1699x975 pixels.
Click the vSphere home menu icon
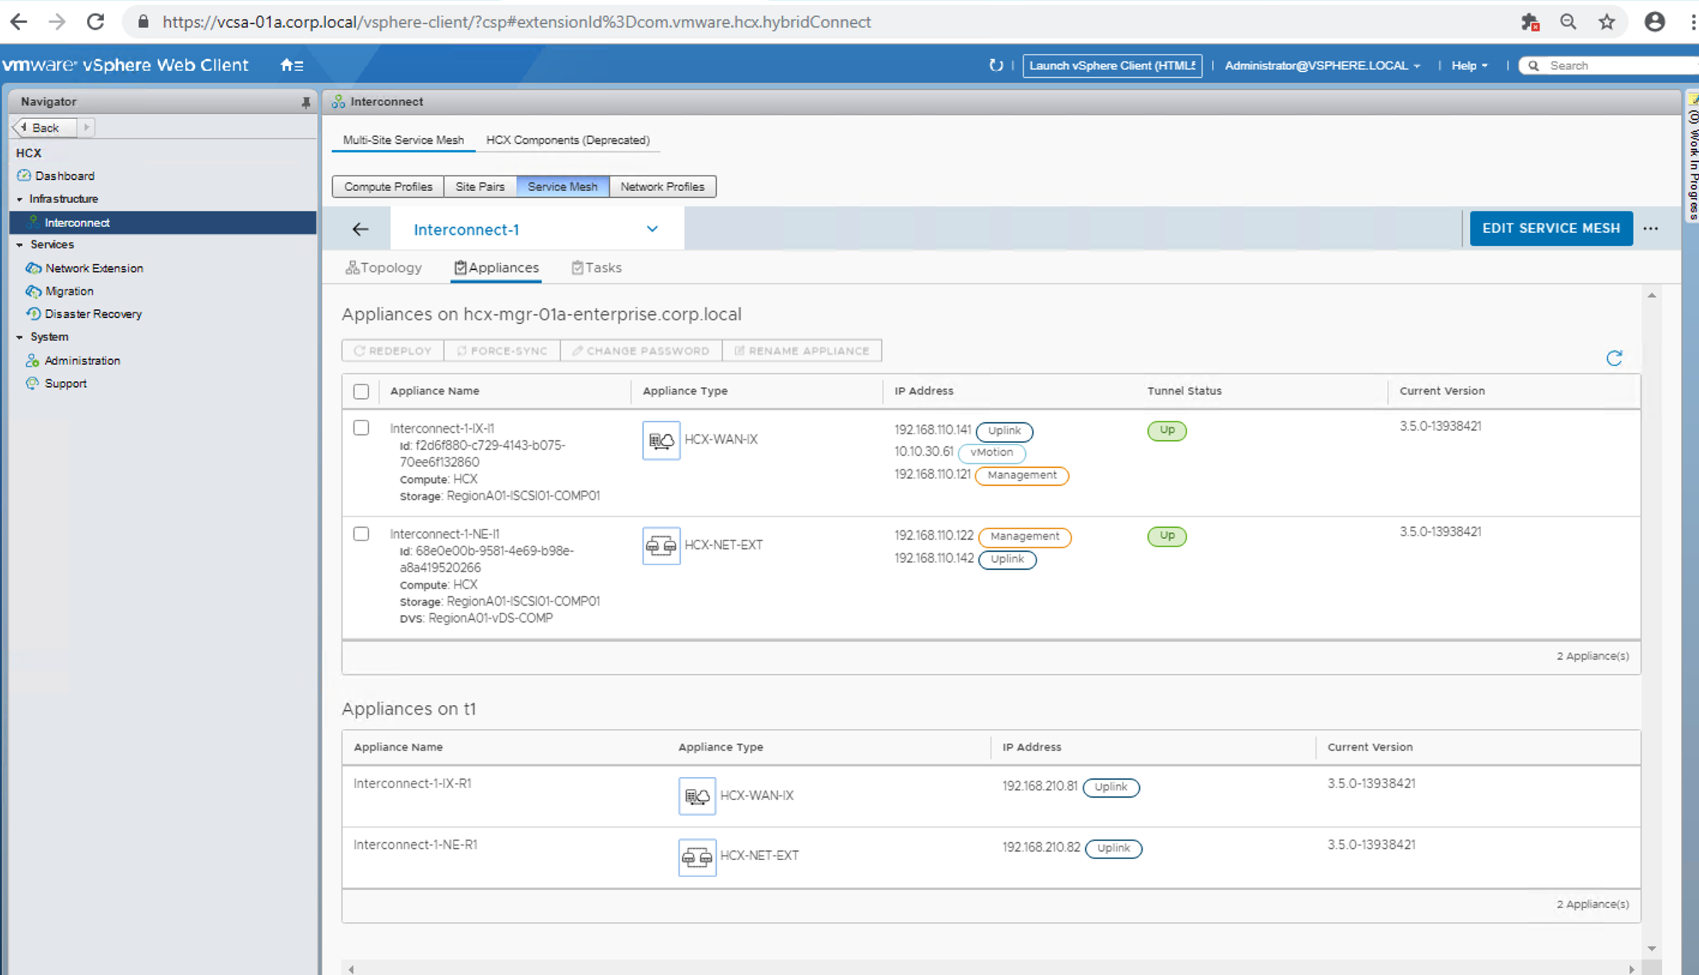(291, 66)
